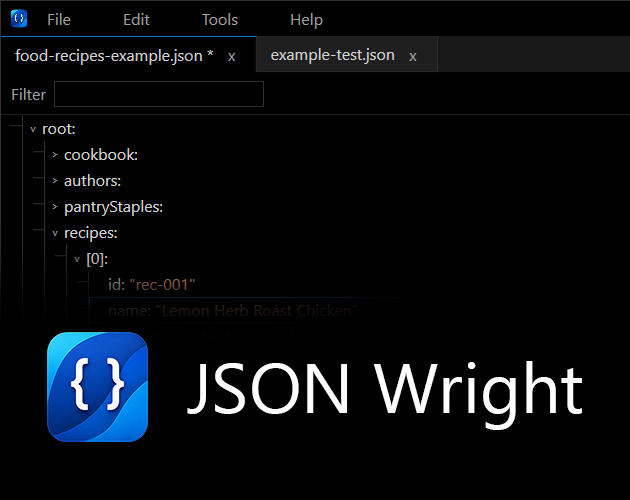Collapse the root node
Image resolution: width=630 pixels, height=500 pixels.
[x=33, y=129]
